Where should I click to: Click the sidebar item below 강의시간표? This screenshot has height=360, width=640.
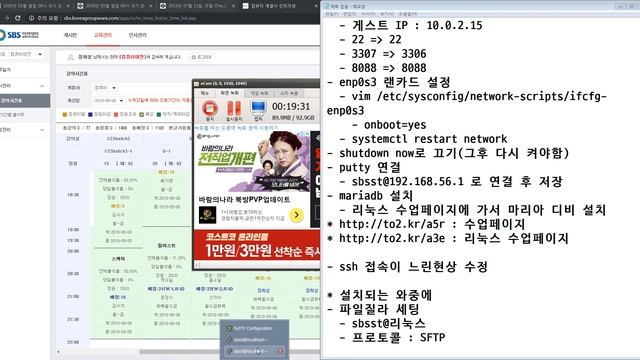pyautogui.click(x=25, y=115)
